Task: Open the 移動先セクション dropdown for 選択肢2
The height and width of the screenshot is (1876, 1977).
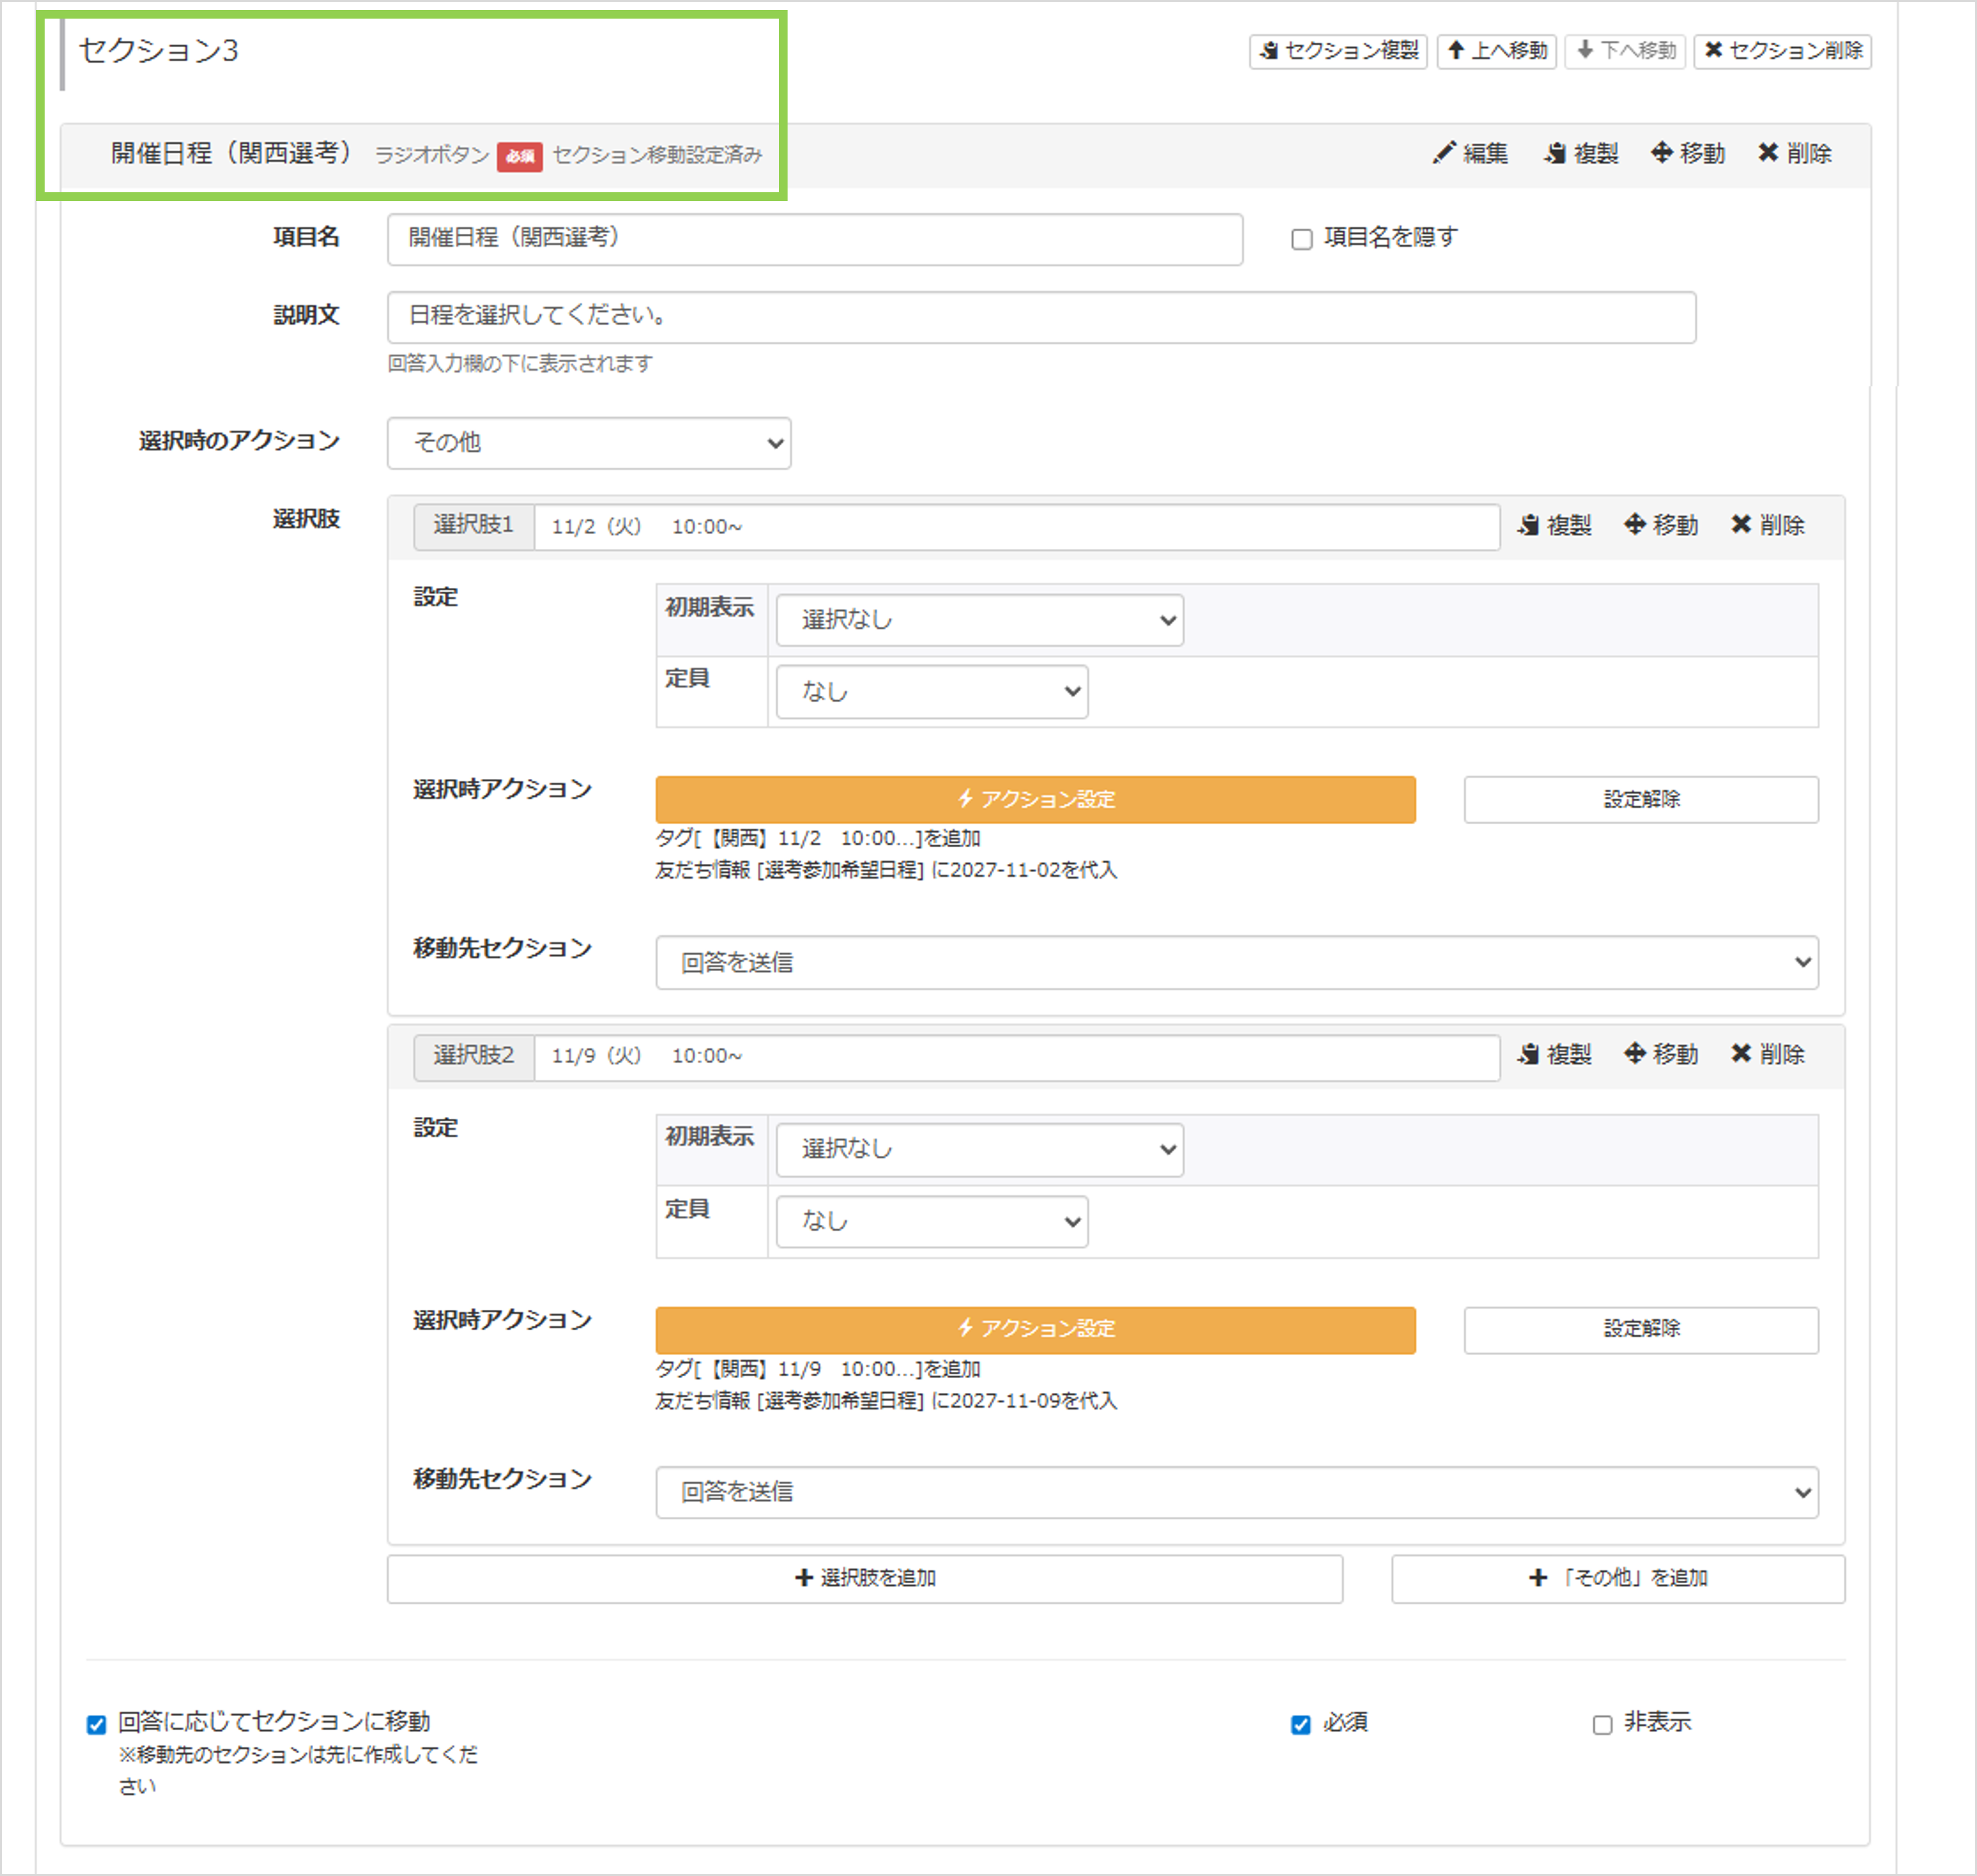Action: (1237, 1492)
